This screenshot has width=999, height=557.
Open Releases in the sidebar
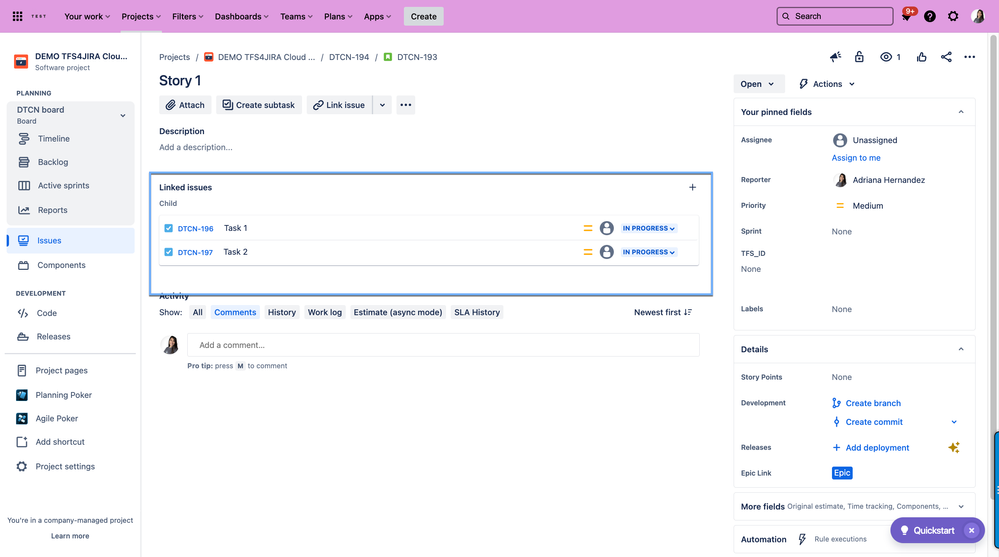tap(54, 336)
